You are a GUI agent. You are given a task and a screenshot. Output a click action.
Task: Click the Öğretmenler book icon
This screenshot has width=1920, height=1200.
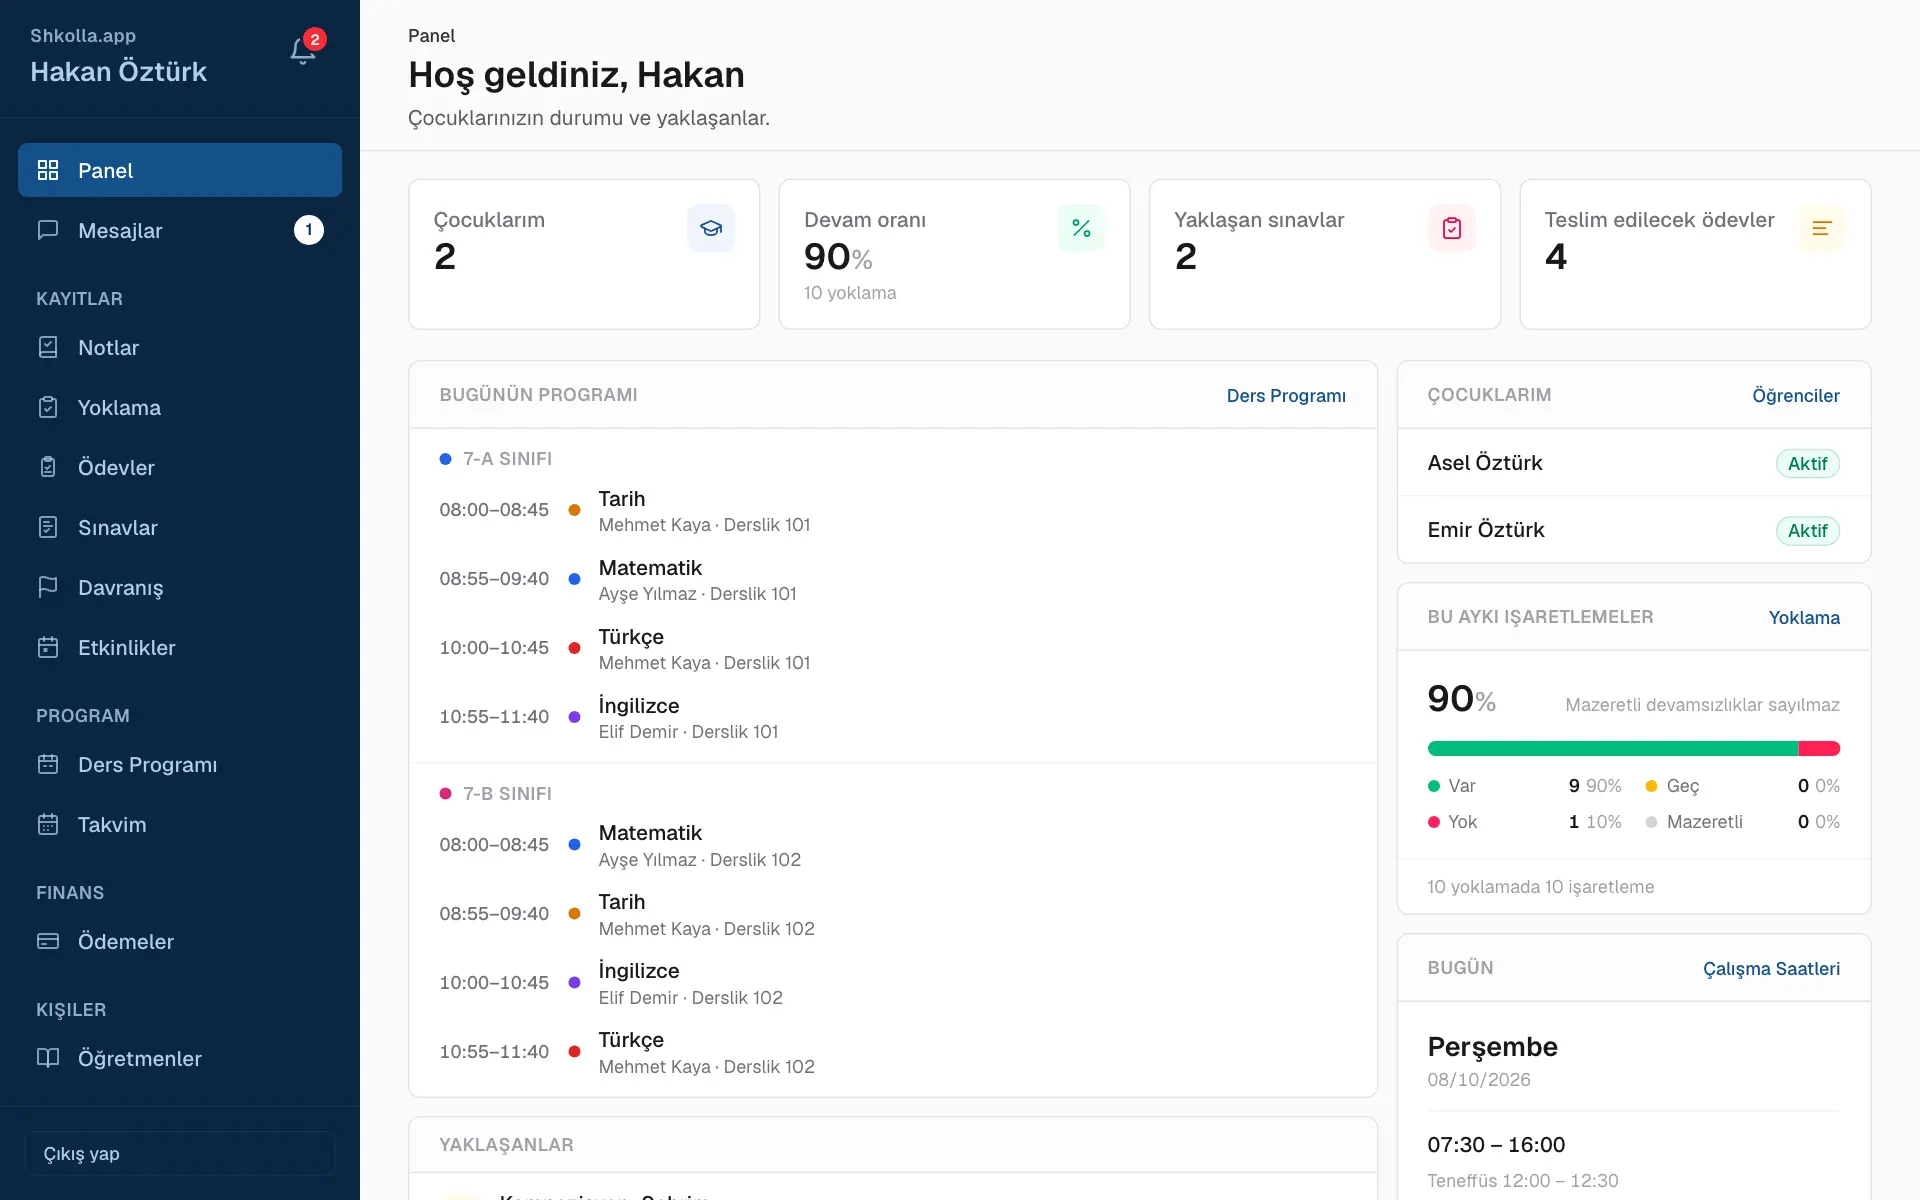click(48, 1058)
